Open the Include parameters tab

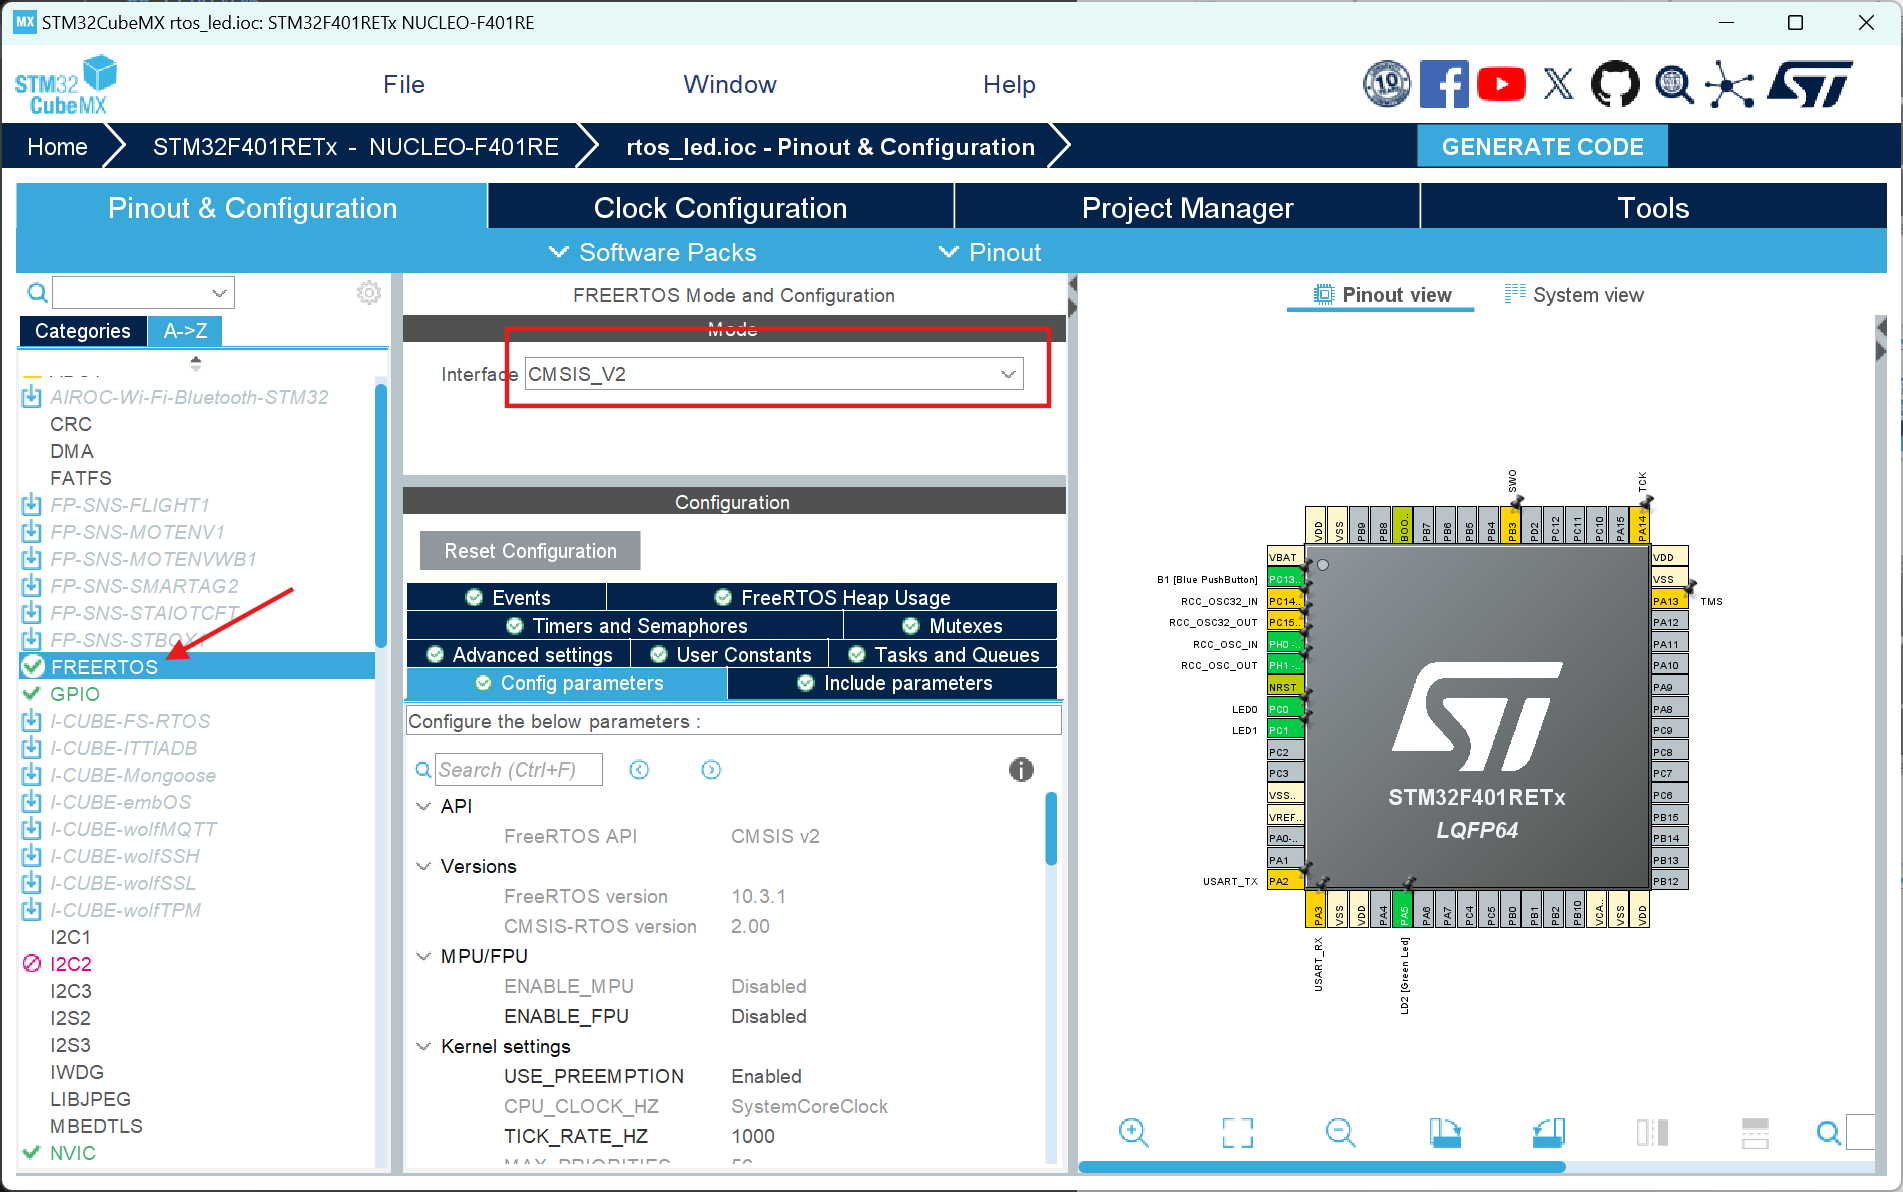pyautogui.click(x=893, y=683)
